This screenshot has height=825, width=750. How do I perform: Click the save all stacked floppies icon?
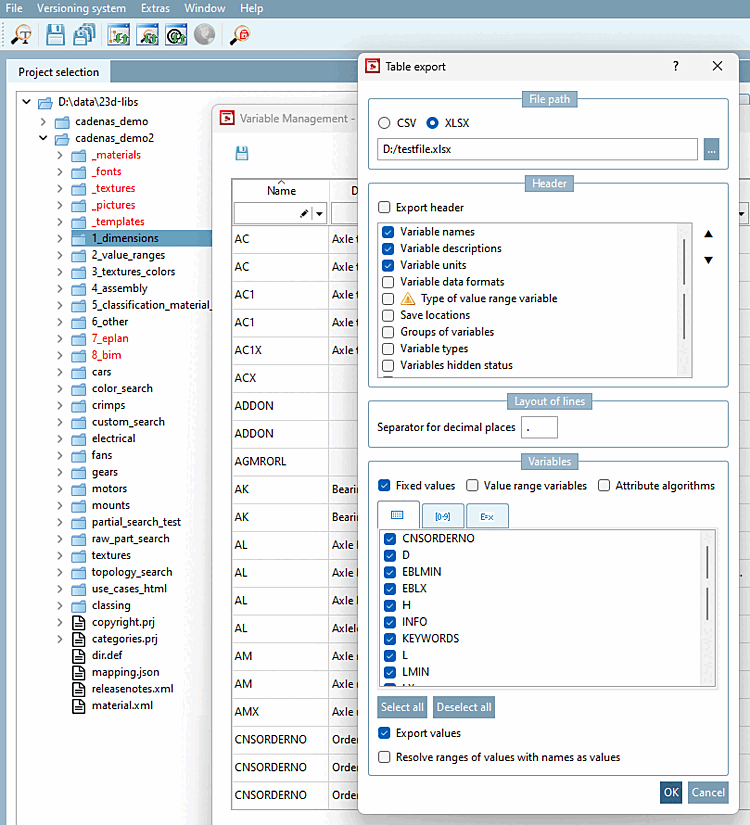(84, 35)
